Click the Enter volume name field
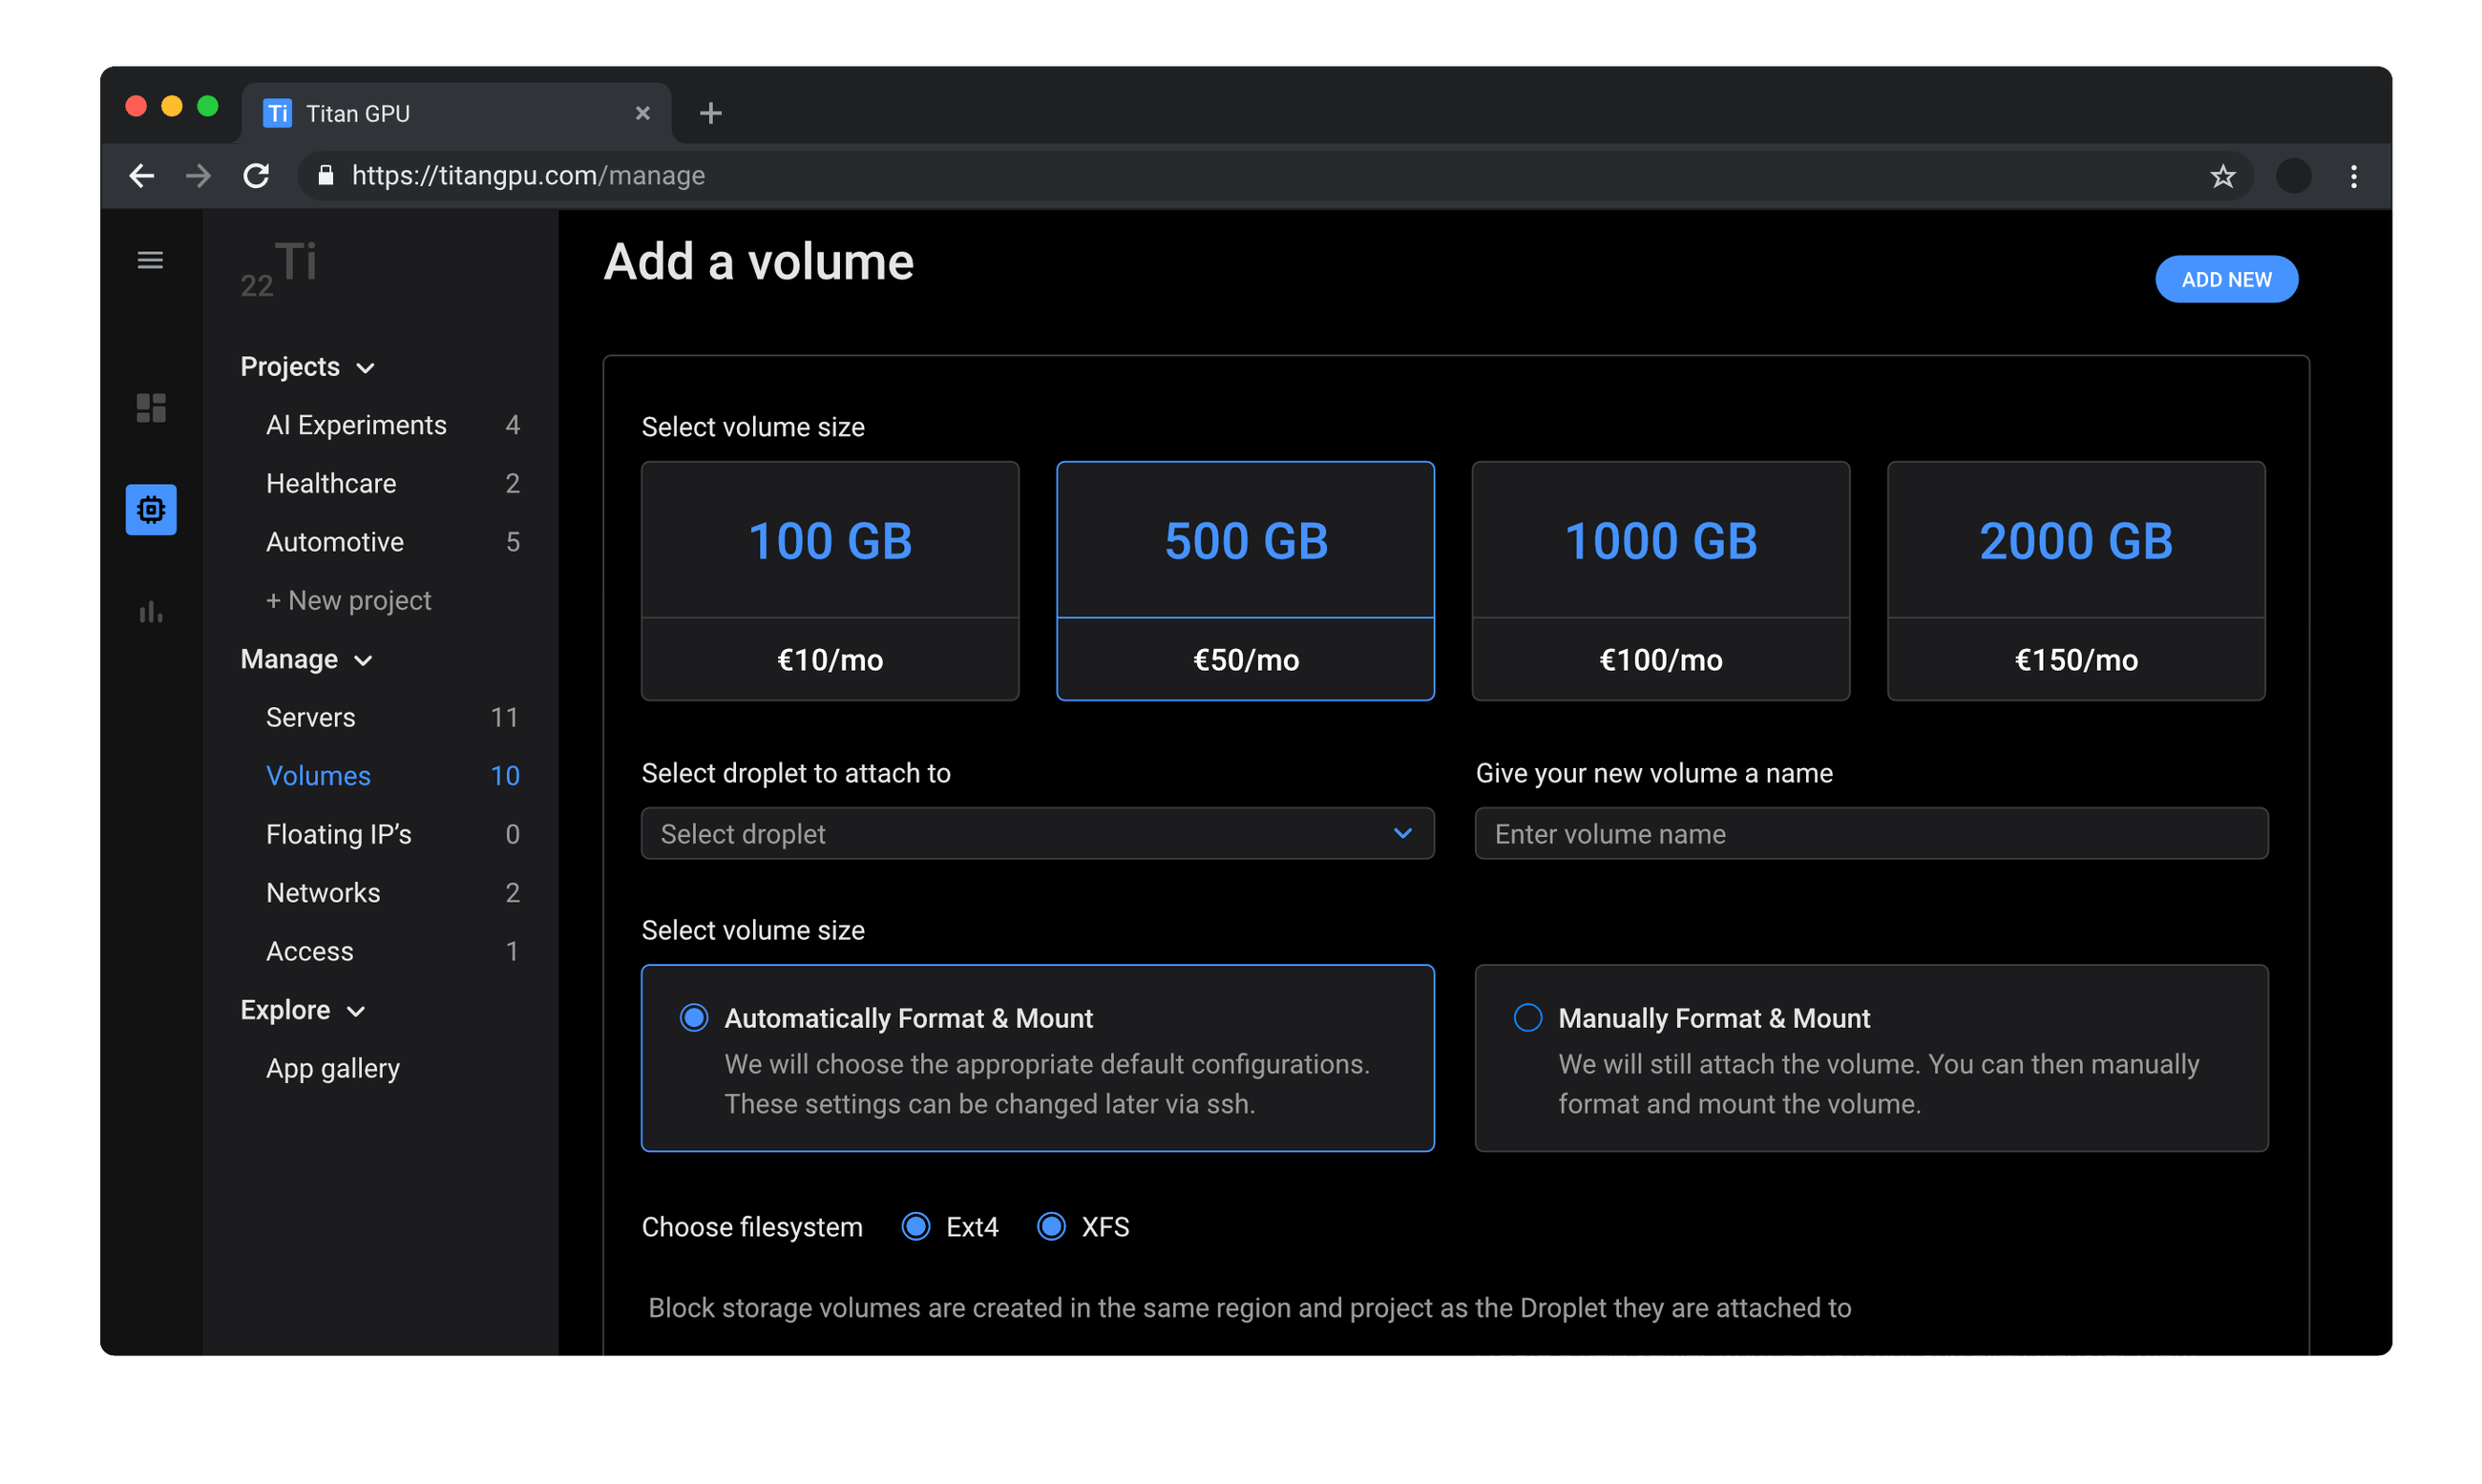The image size is (2482, 1484). [x=1870, y=833]
